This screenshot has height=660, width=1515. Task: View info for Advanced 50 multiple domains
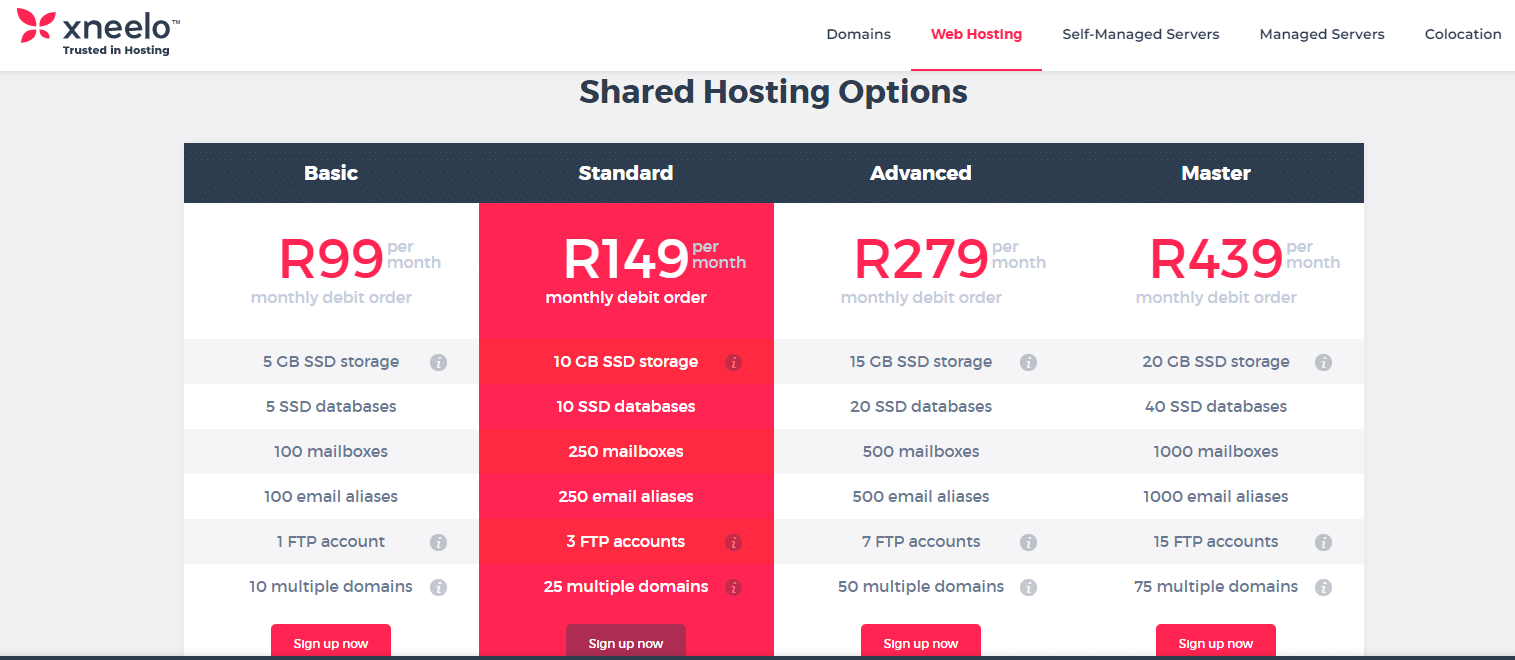[x=1028, y=587]
